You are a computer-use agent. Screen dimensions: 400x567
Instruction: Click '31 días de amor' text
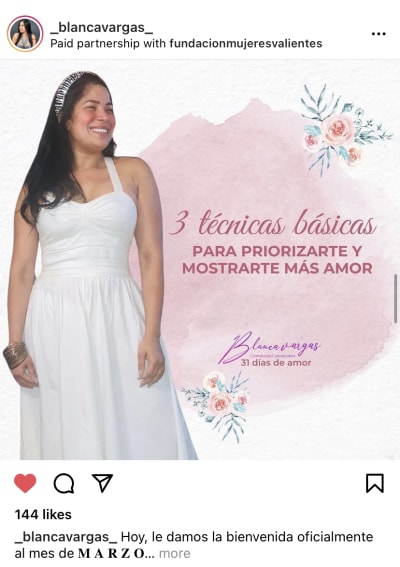point(276,363)
